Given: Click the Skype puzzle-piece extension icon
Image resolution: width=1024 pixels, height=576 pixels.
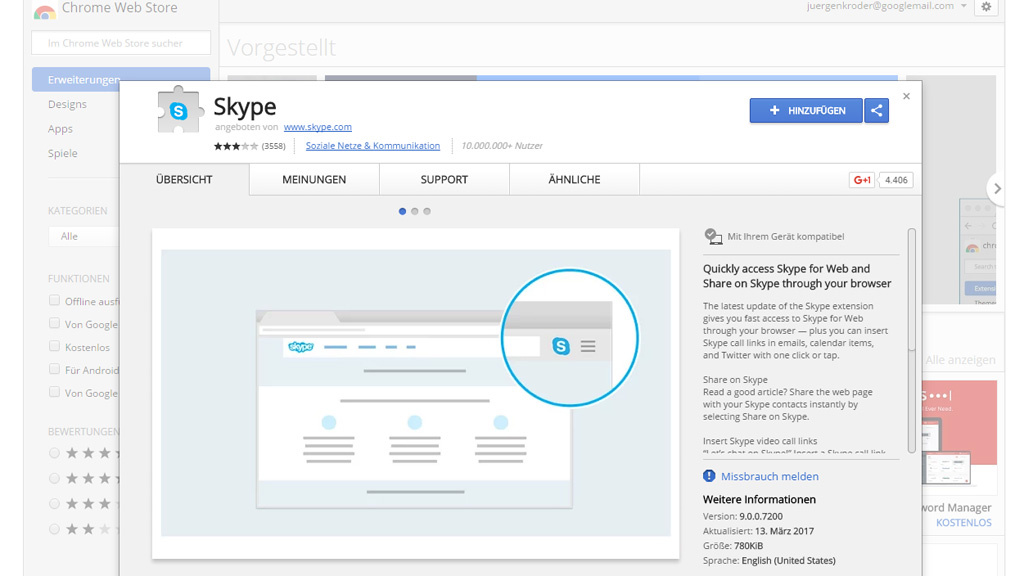Looking at the screenshot, I should click(x=178, y=110).
